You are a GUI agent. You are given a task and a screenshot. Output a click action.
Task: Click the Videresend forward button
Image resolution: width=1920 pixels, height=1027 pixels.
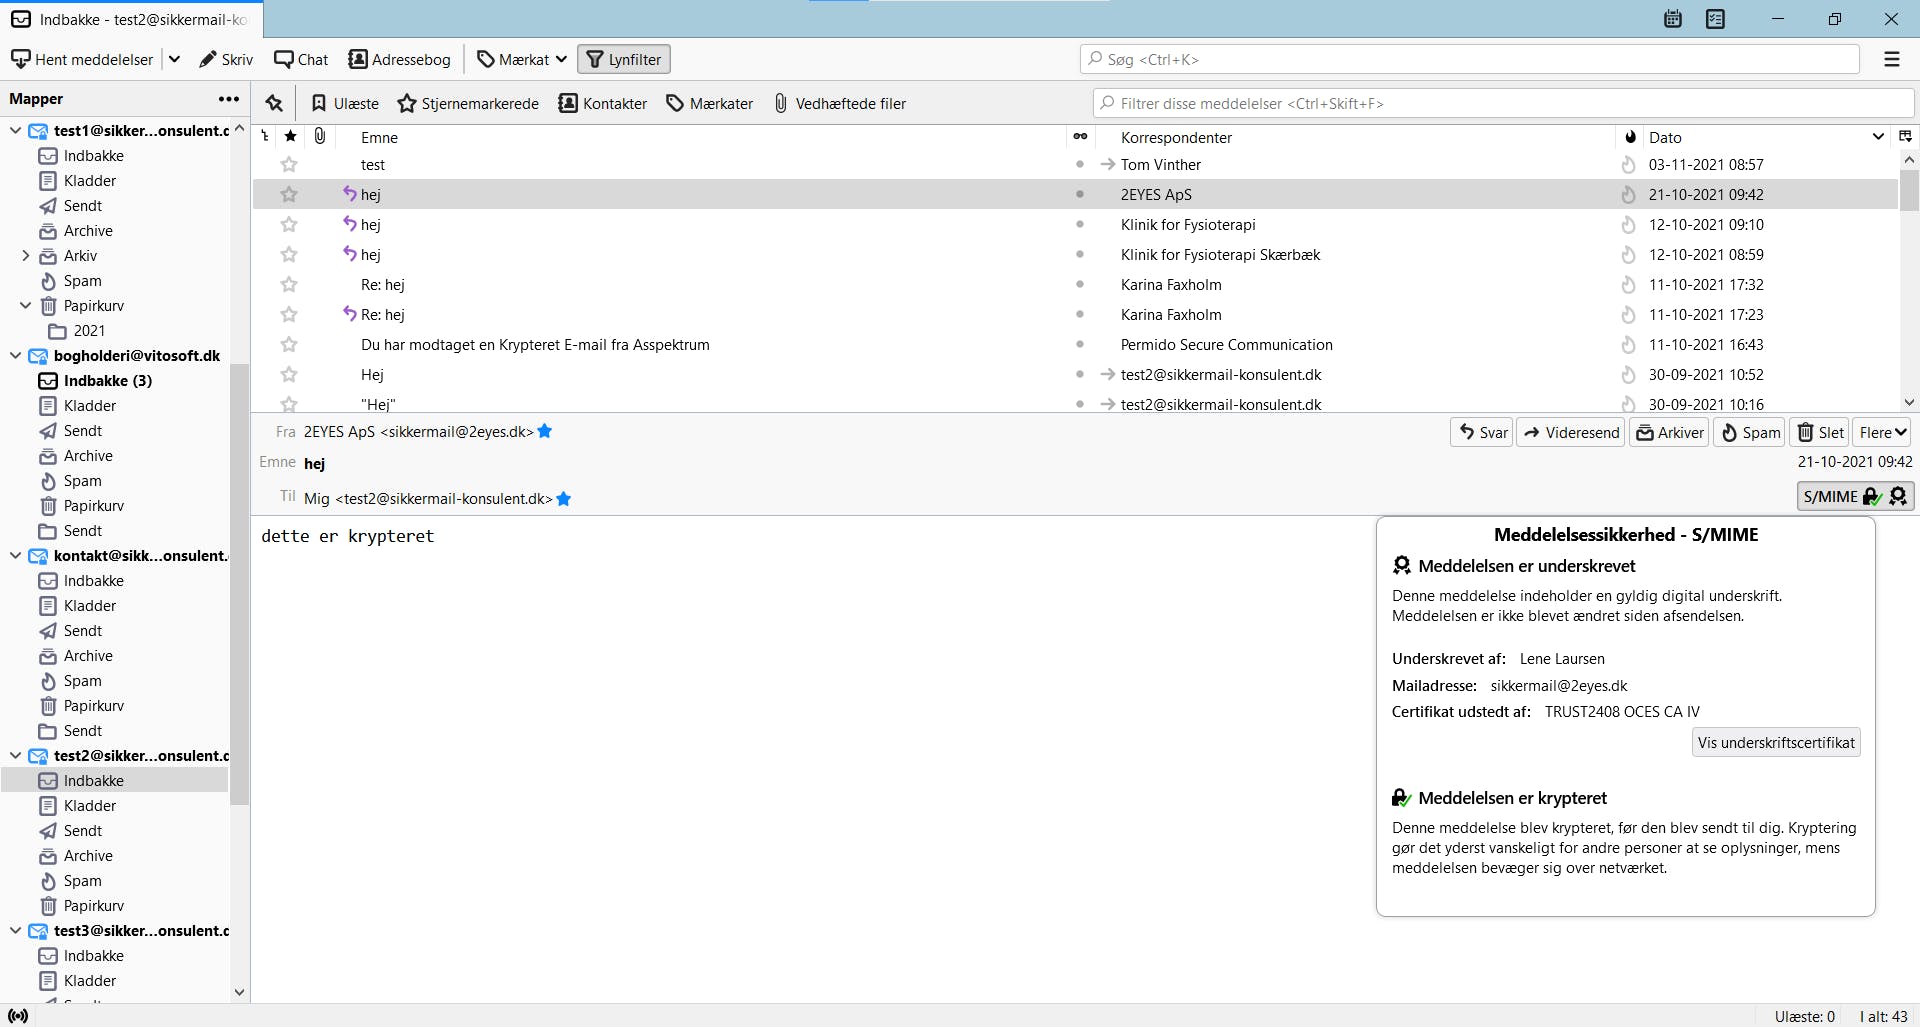pyautogui.click(x=1571, y=432)
